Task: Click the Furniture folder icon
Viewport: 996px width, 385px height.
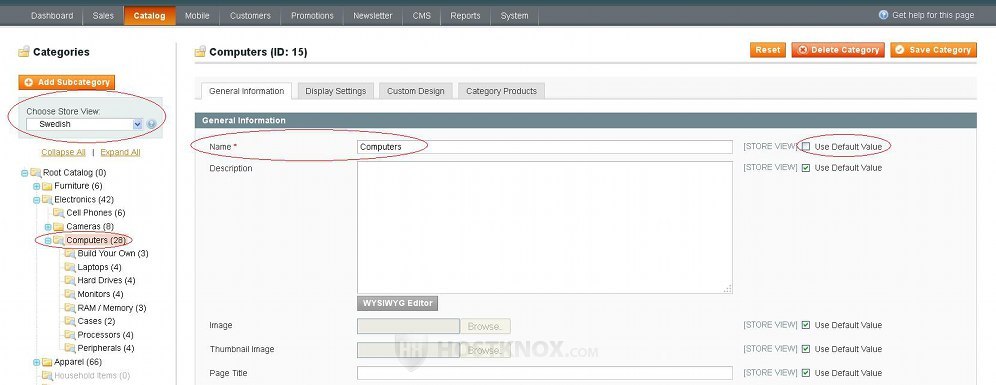Action: (47, 186)
